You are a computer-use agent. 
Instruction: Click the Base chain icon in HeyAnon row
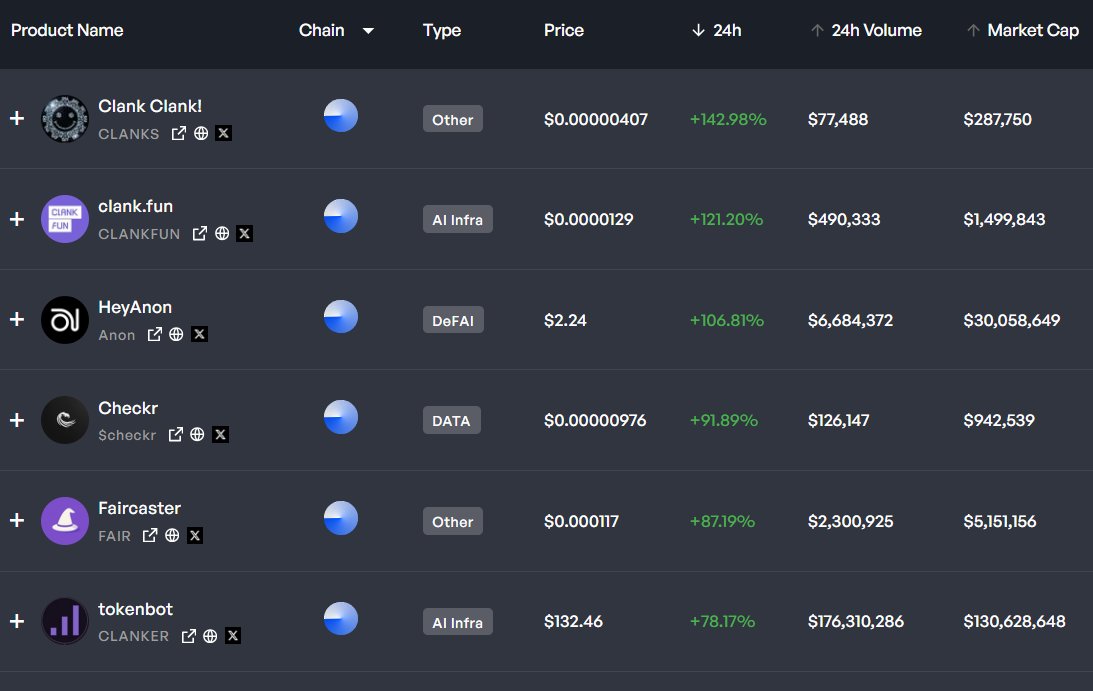[341, 317]
